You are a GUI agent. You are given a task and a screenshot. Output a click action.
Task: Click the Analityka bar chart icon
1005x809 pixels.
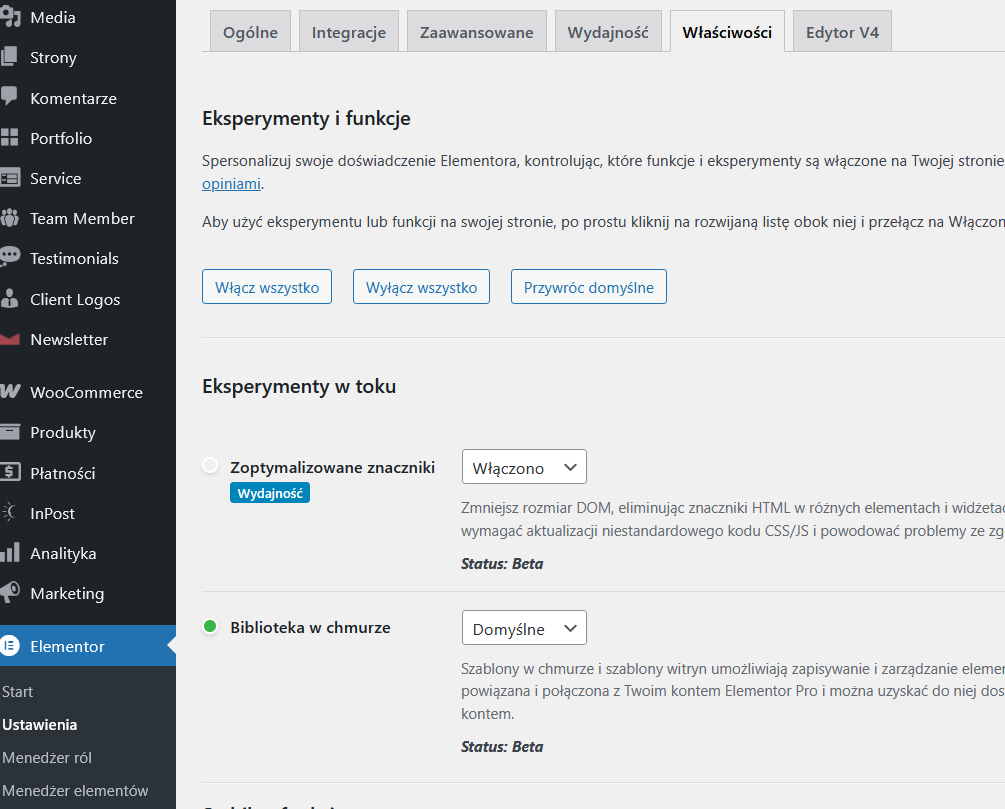10,553
